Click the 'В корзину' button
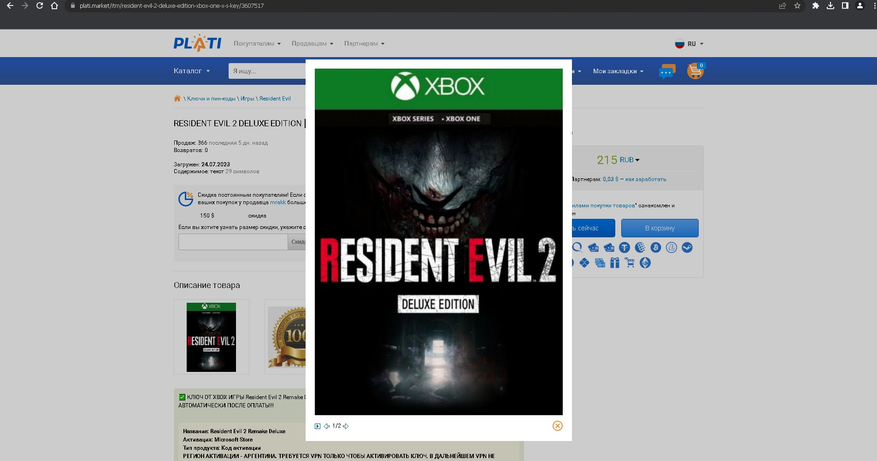This screenshot has width=877, height=461. click(x=659, y=228)
